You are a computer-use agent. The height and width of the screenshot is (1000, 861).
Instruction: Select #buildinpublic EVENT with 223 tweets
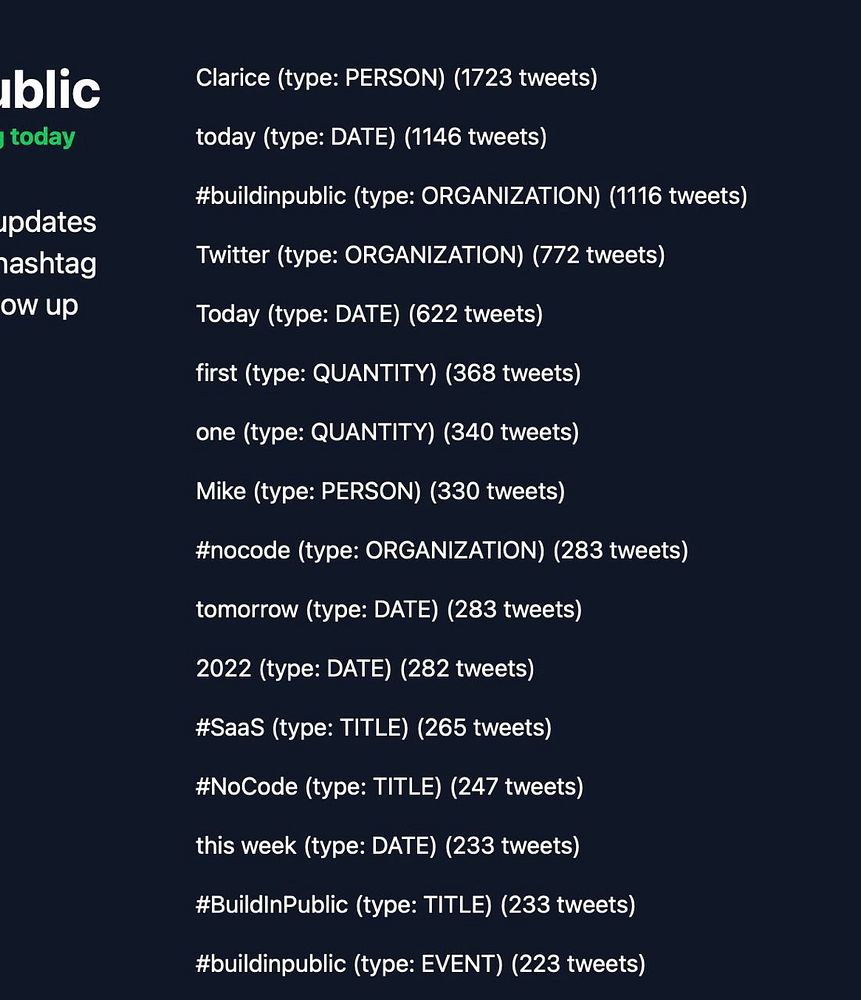[x=420, y=964]
